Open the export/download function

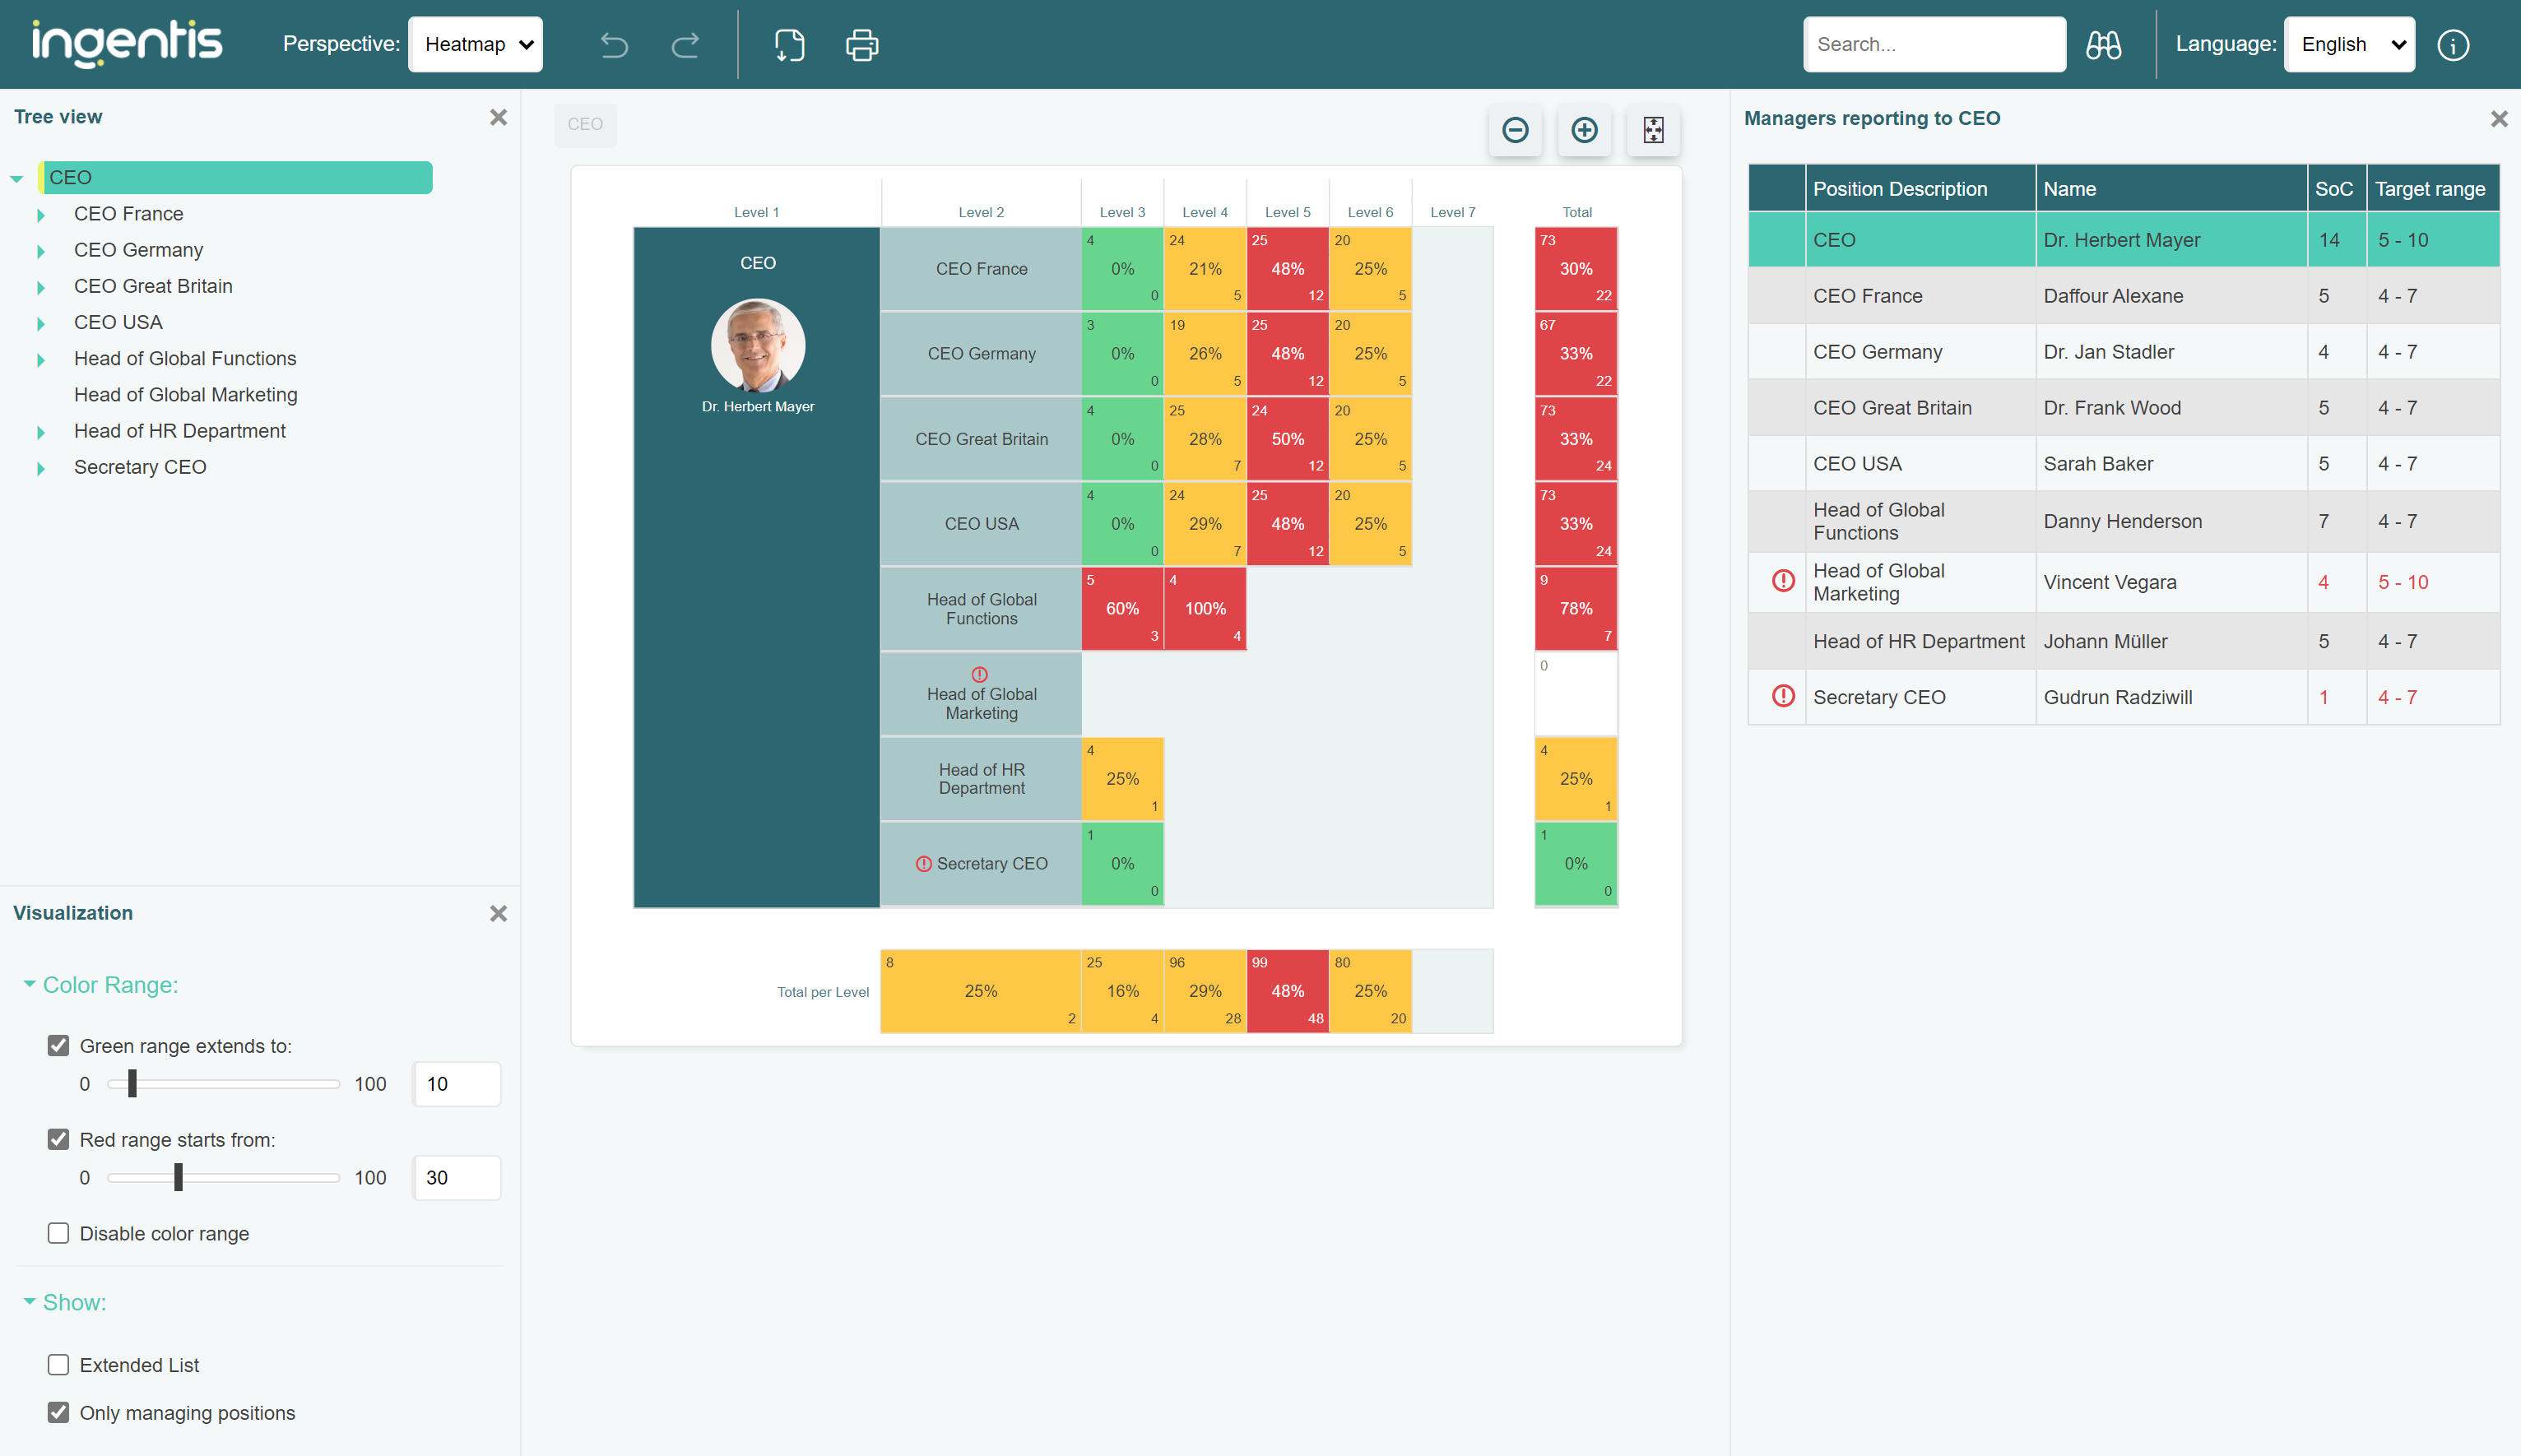[789, 44]
